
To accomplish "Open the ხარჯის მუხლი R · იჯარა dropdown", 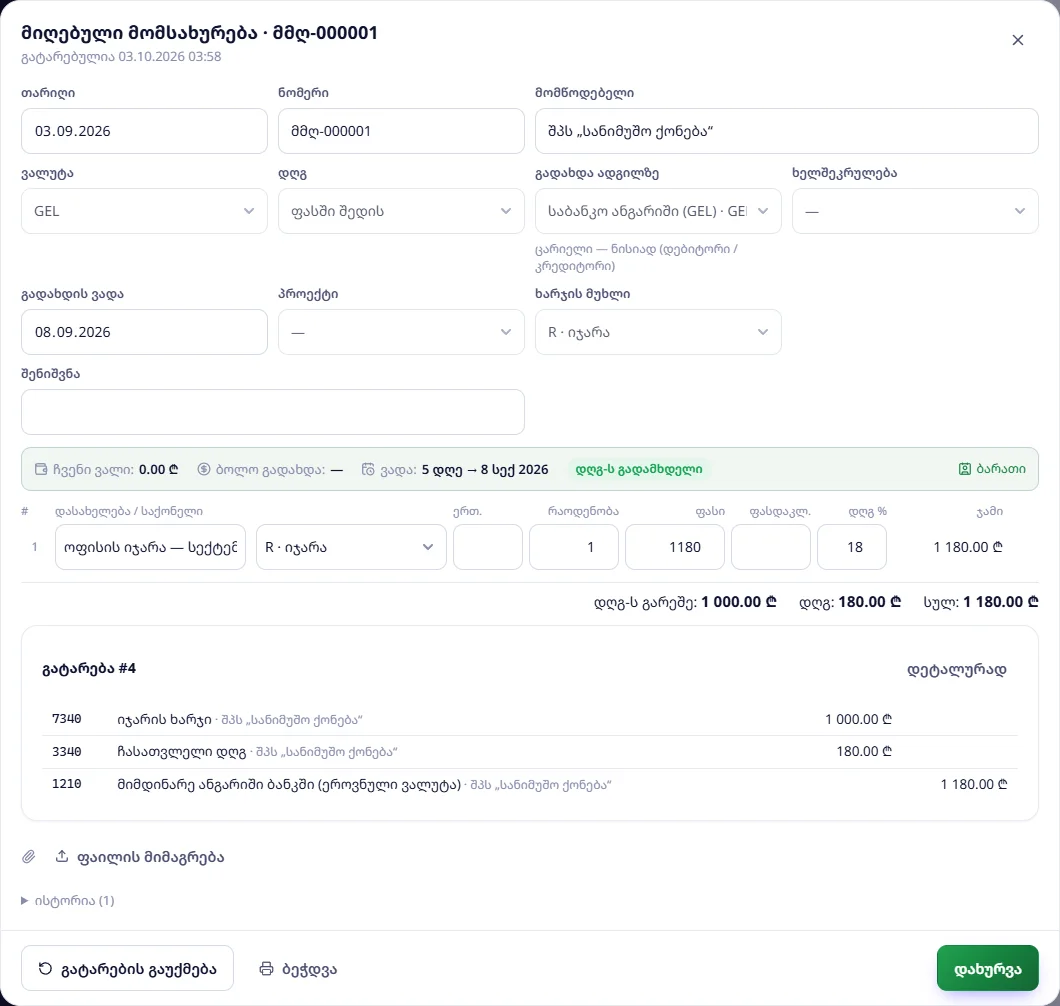I will tap(658, 332).
